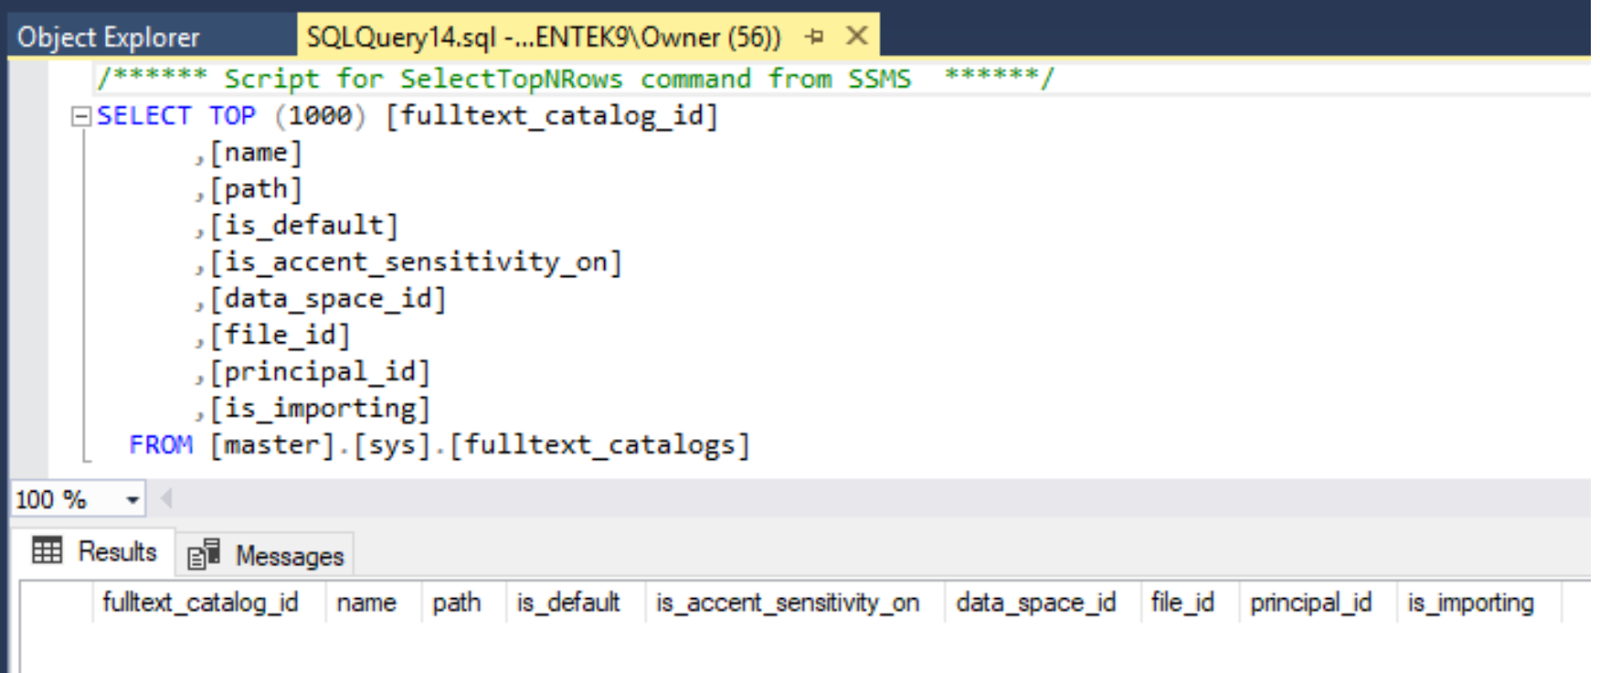The width and height of the screenshot is (1600, 673).
Task: Click the FROM keyword in the query
Action: pyautogui.click(x=160, y=444)
